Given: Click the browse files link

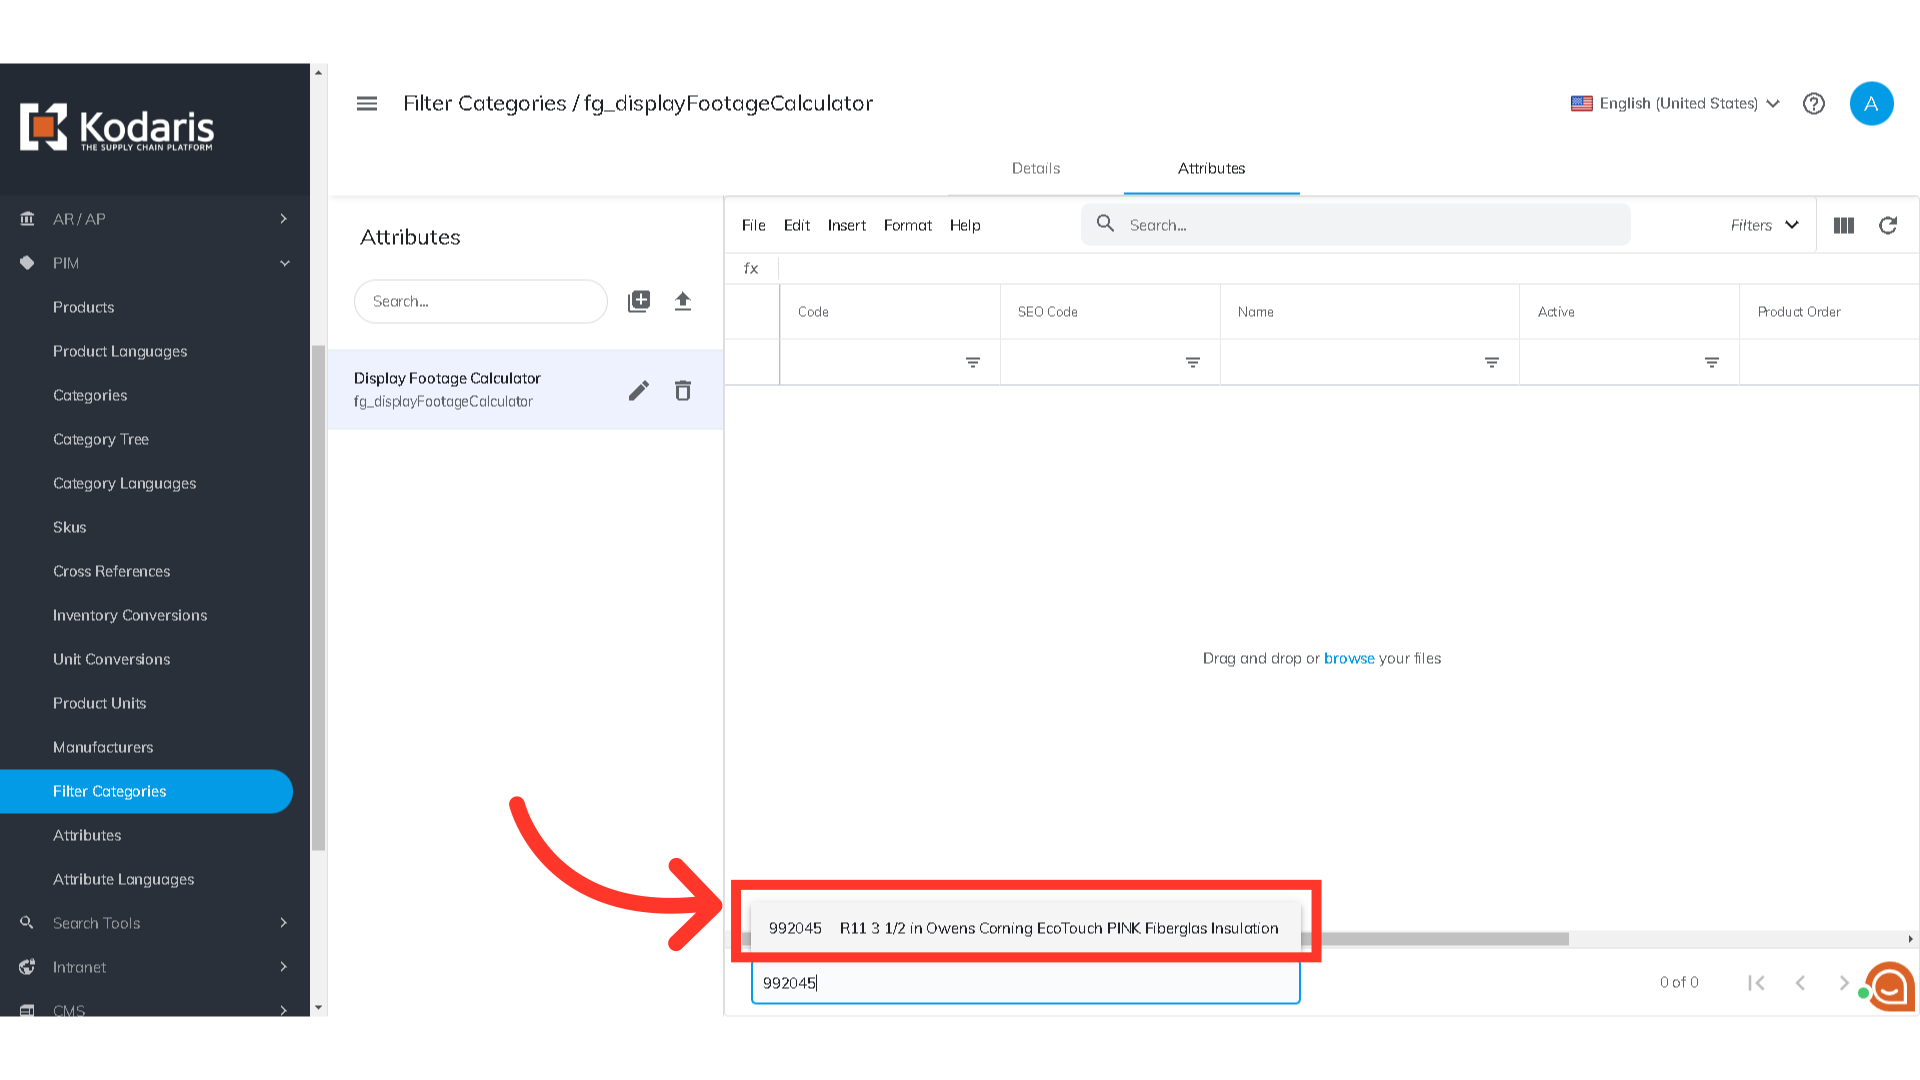Looking at the screenshot, I should 1349,658.
